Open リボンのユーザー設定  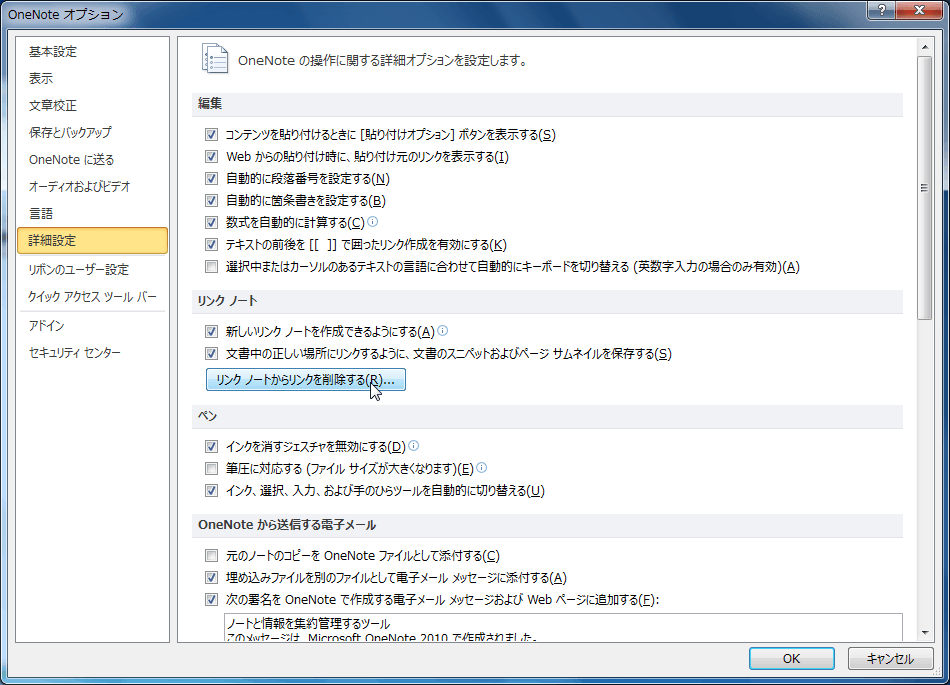pos(92,270)
